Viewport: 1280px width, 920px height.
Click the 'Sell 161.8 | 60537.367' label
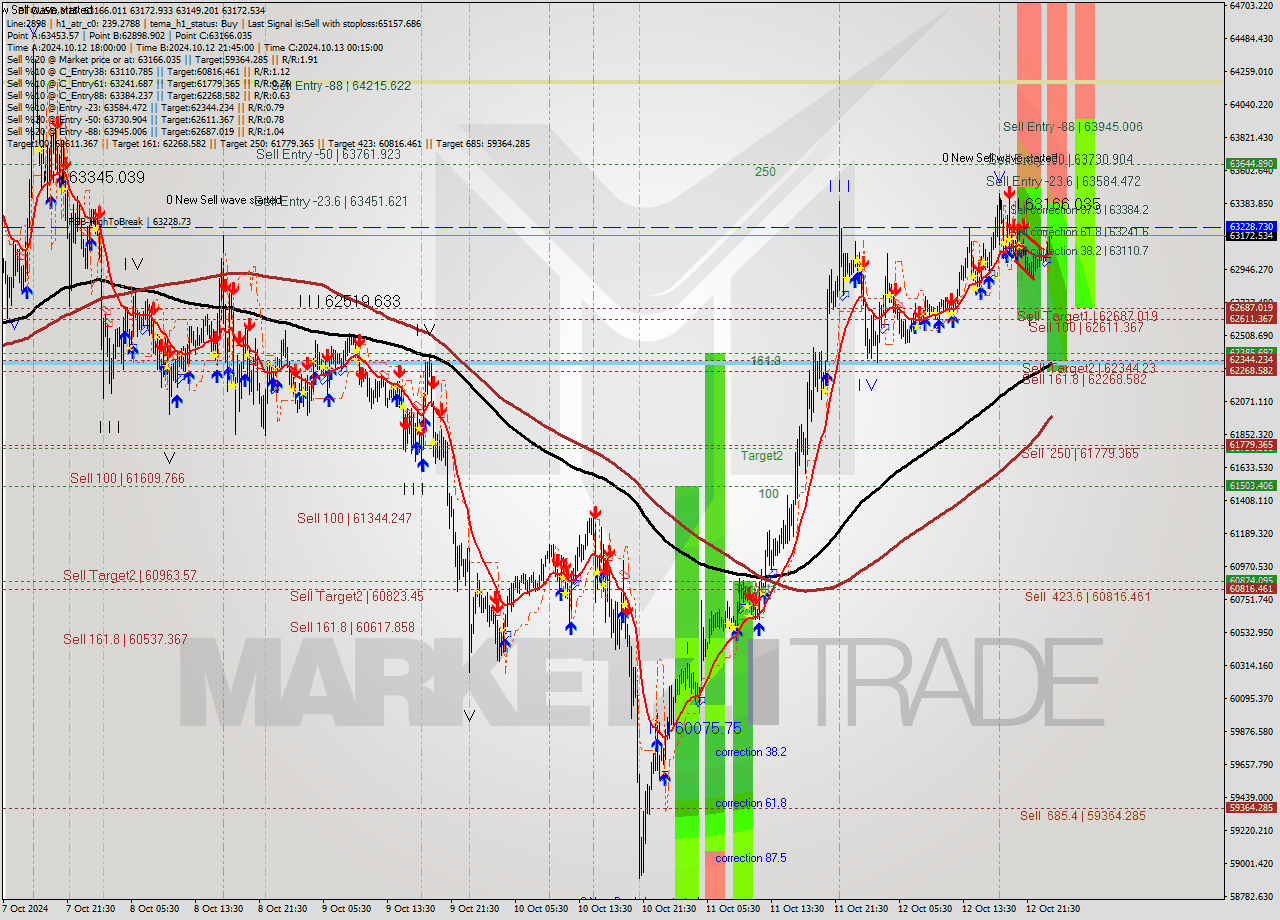125,639
